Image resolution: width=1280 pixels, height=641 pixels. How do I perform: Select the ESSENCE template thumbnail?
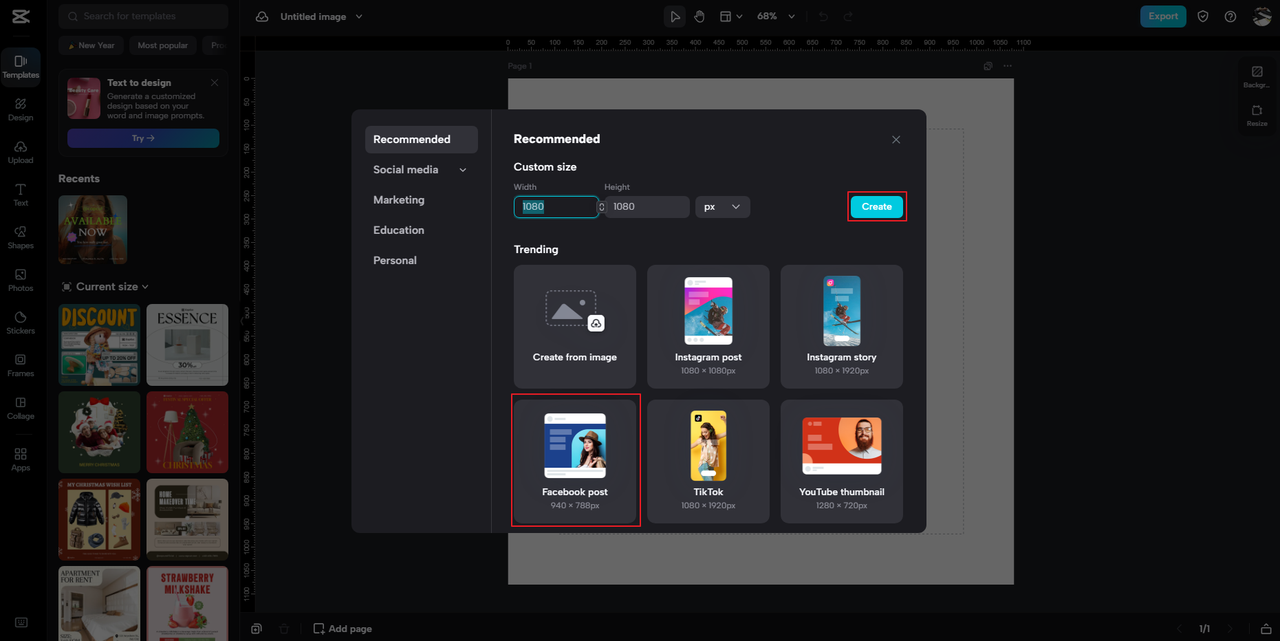(x=187, y=345)
